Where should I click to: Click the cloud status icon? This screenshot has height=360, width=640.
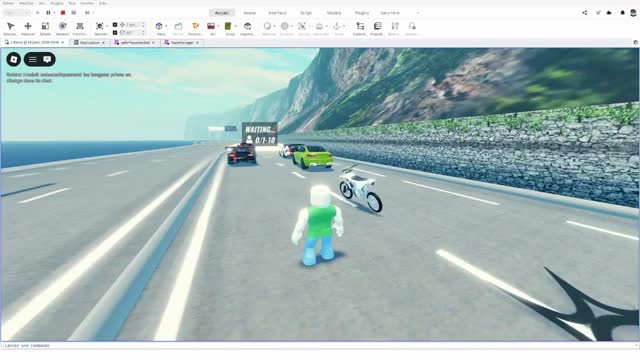(x=609, y=13)
